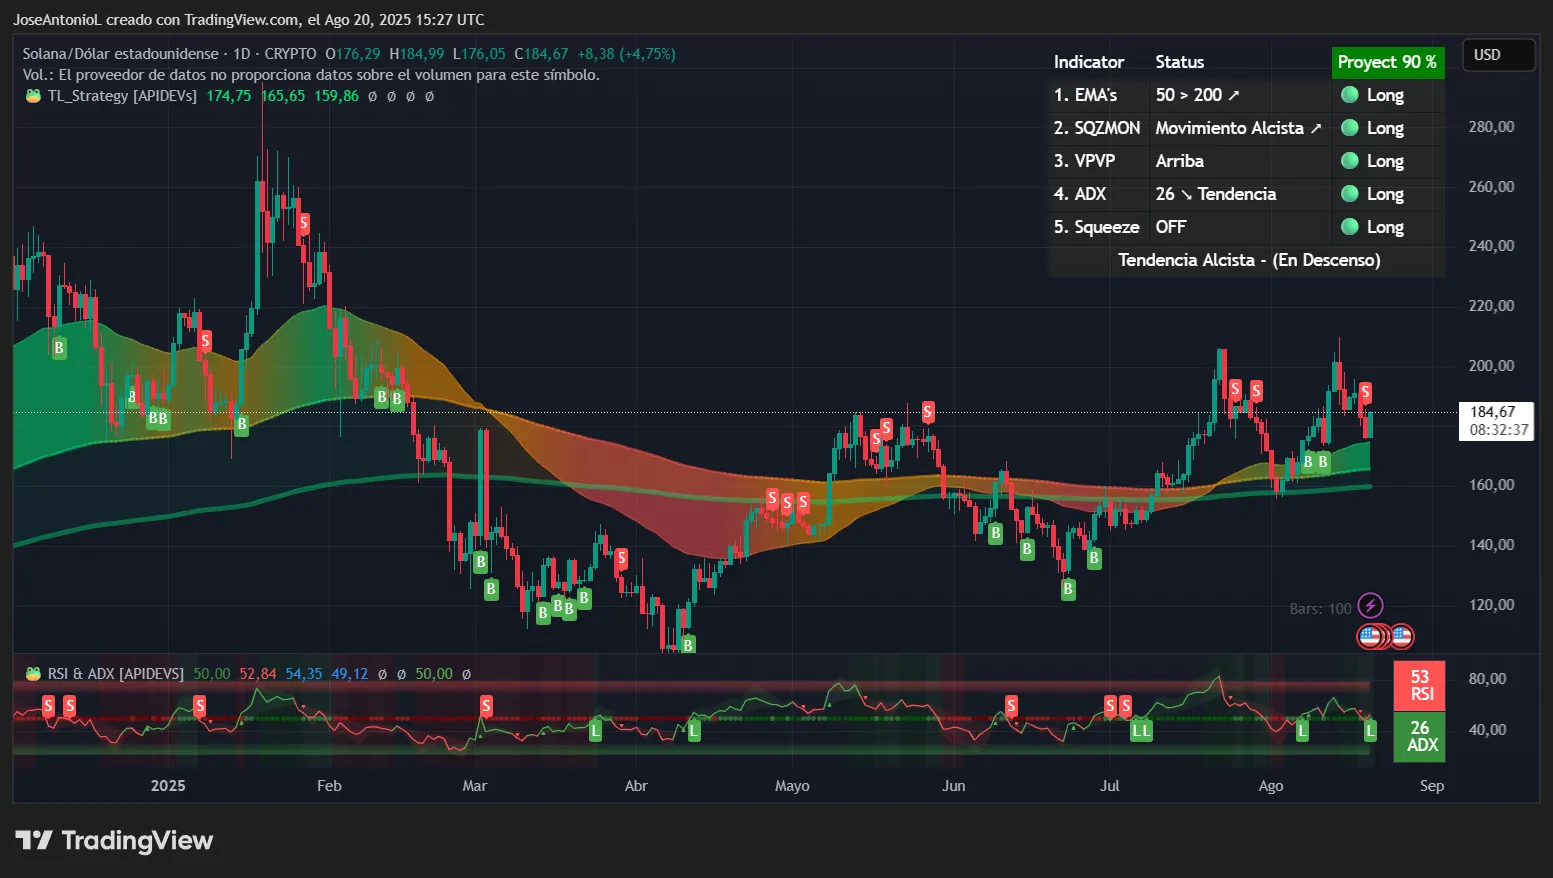1553x878 pixels.
Task: Select the Status column header
Action: click(1179, 61)
